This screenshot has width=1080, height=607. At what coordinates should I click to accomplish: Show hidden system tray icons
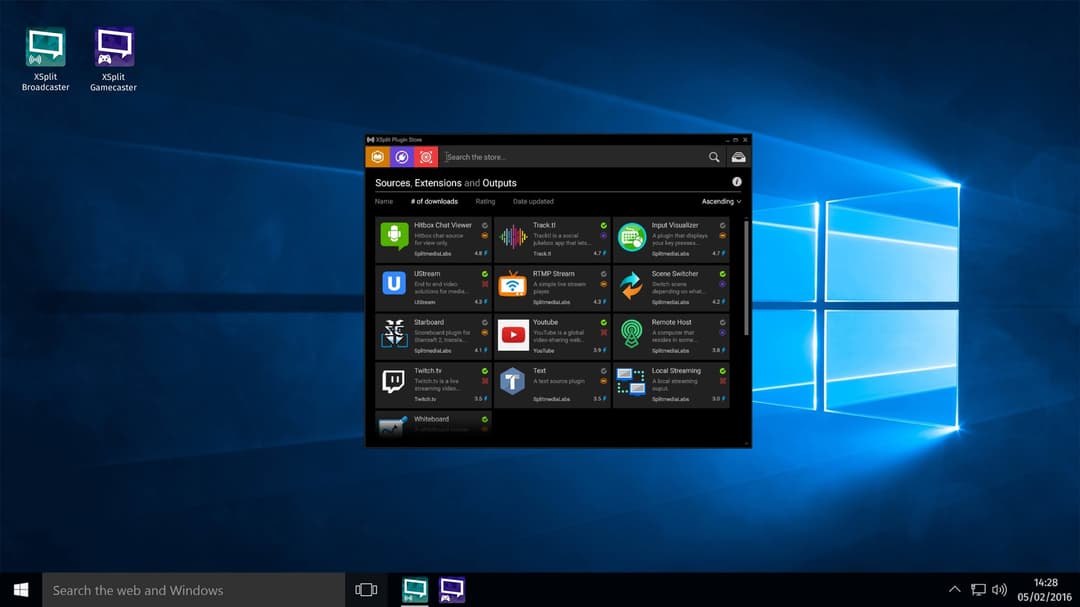955,590
